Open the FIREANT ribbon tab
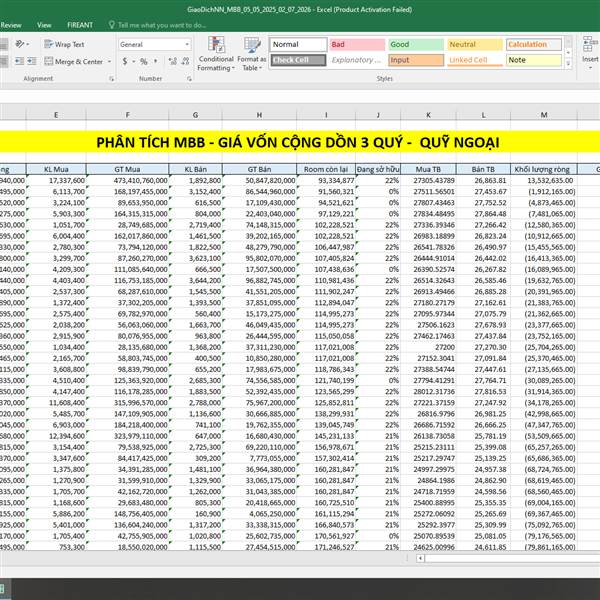This screenshot has height=600, width=600. click(80, 25)
